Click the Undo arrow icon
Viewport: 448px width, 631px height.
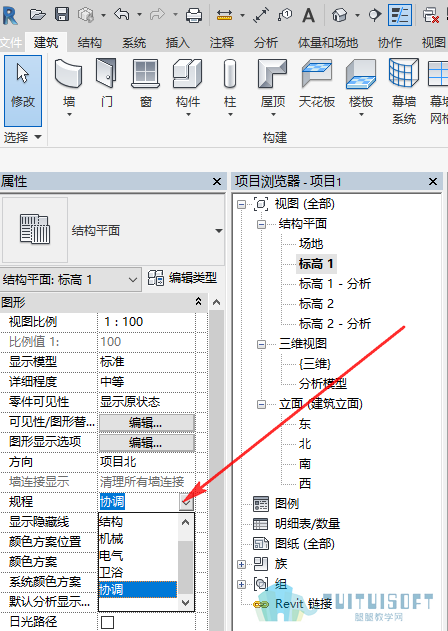coord(121,15)
